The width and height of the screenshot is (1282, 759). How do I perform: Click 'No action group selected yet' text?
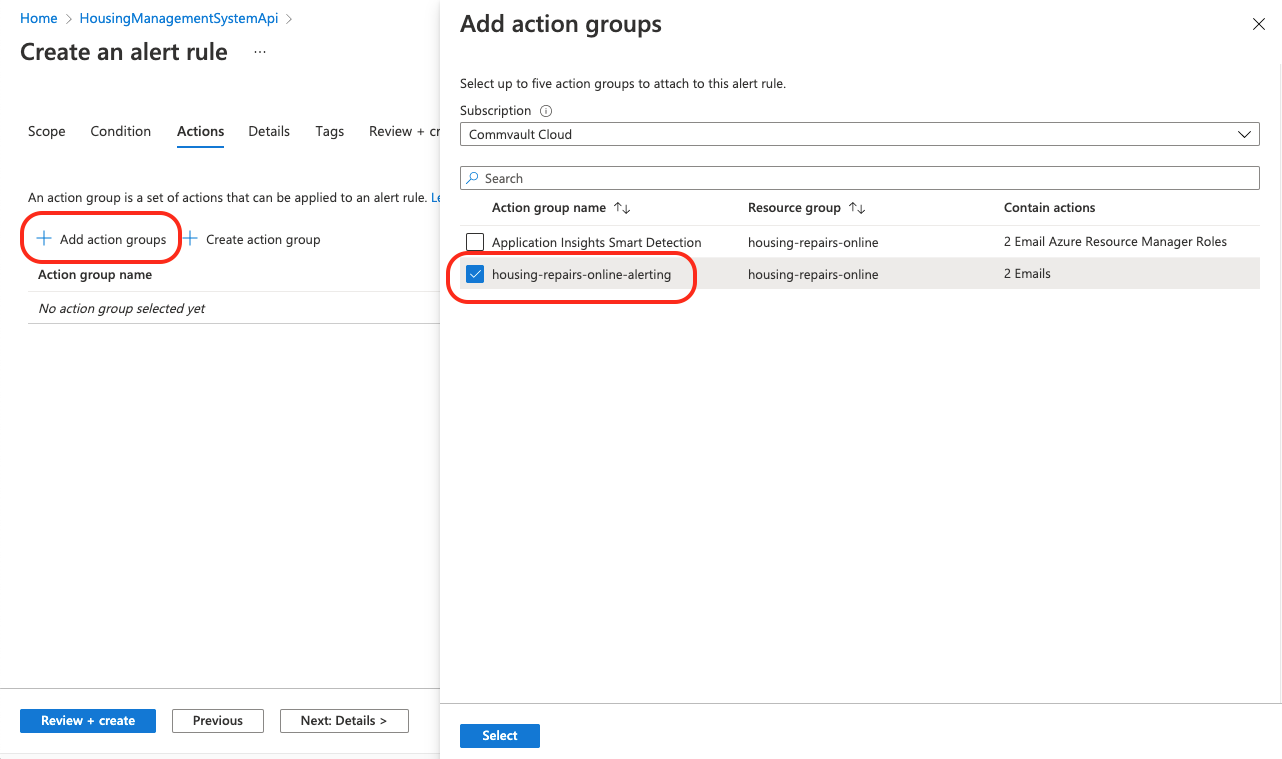pyautogui.click(x=121, y=309)
